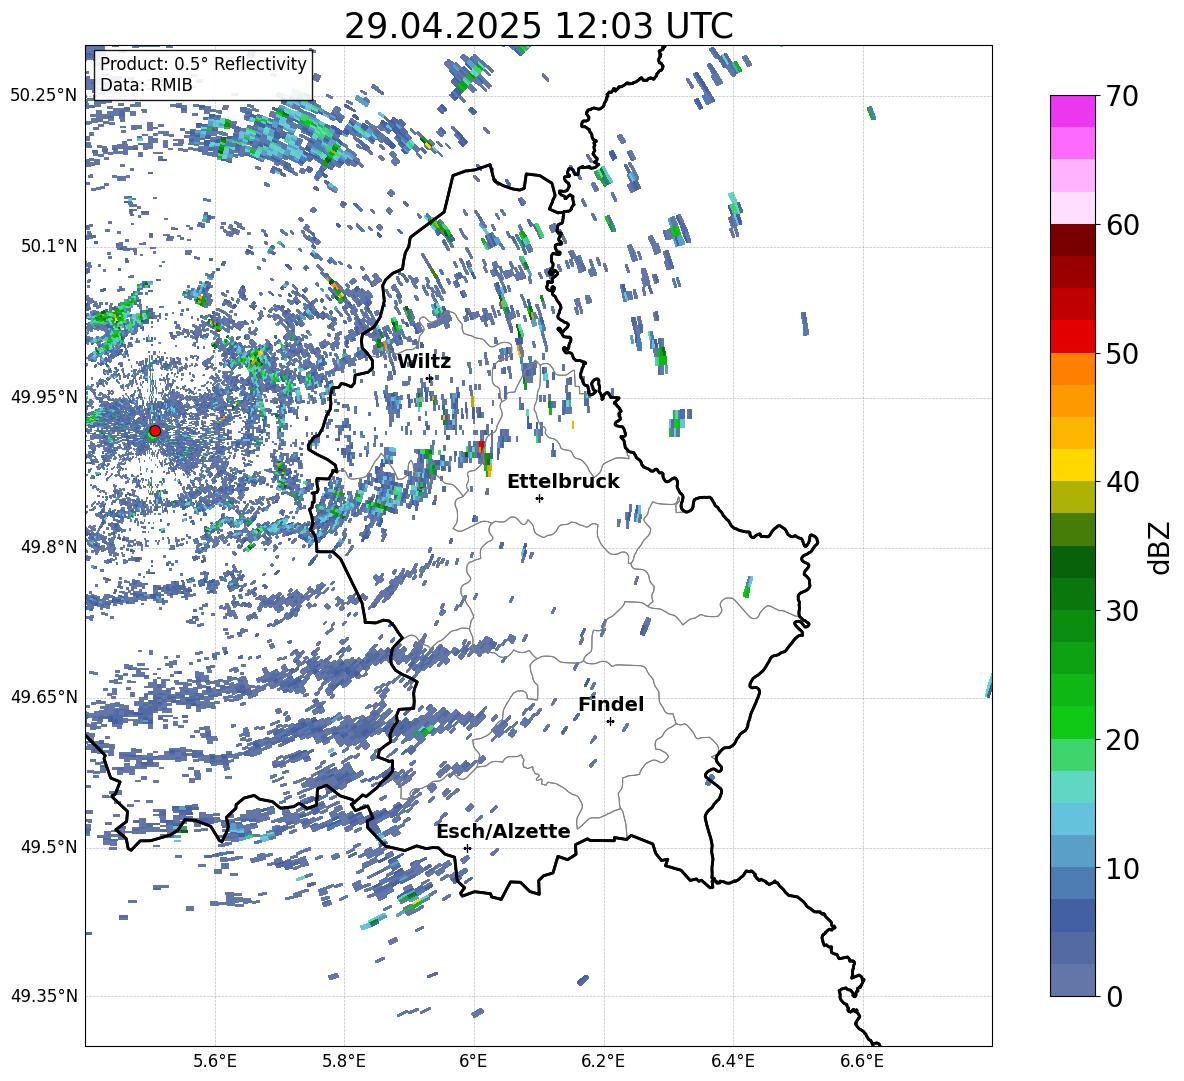Click the 10 tick on colorbar
This screenshot has width=1184, height=1081.
pos(1122,868)
